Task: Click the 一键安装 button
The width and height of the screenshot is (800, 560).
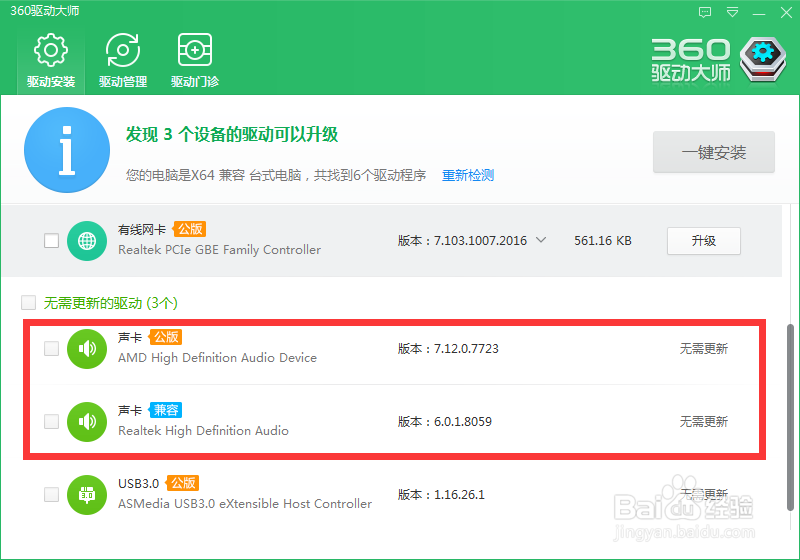Action: coord(714,152)
